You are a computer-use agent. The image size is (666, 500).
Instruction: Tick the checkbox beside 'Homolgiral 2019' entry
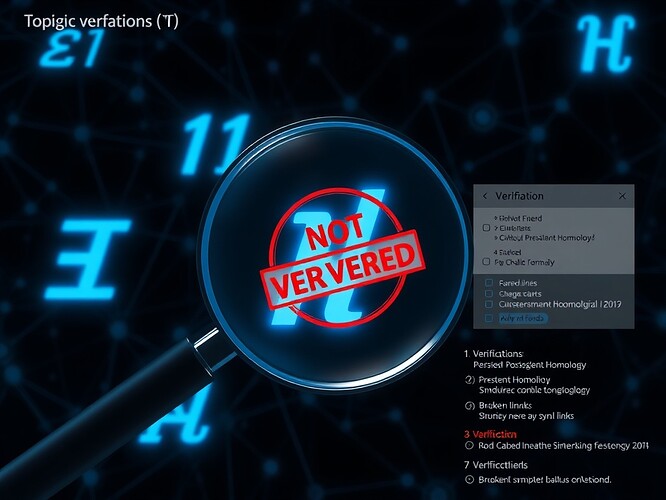point(487,305)
